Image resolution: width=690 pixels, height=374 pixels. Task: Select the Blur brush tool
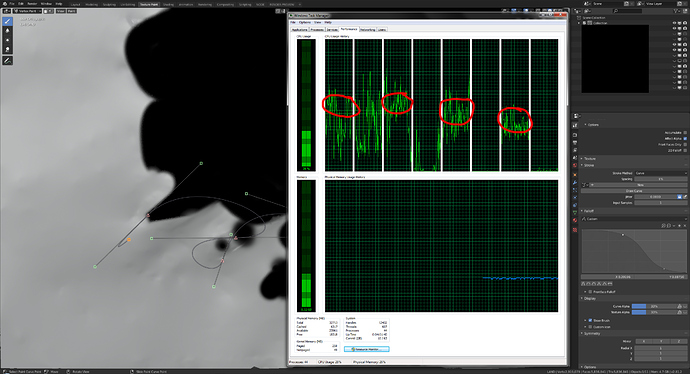(7, 30)
